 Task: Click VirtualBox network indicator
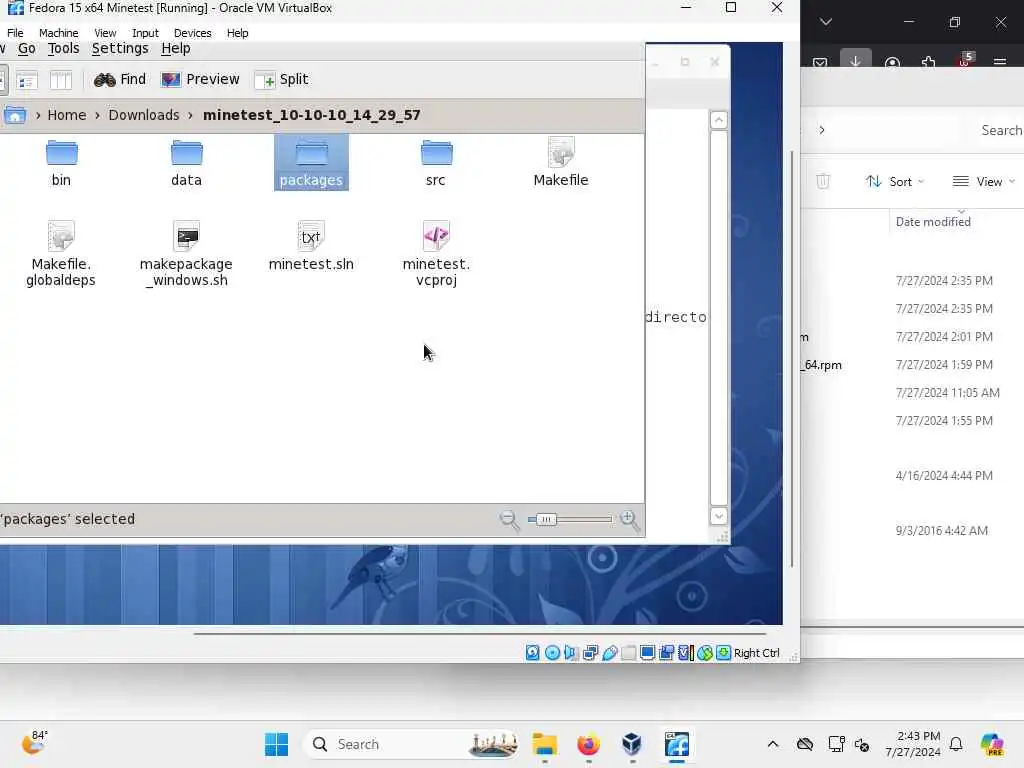point(590,652)
